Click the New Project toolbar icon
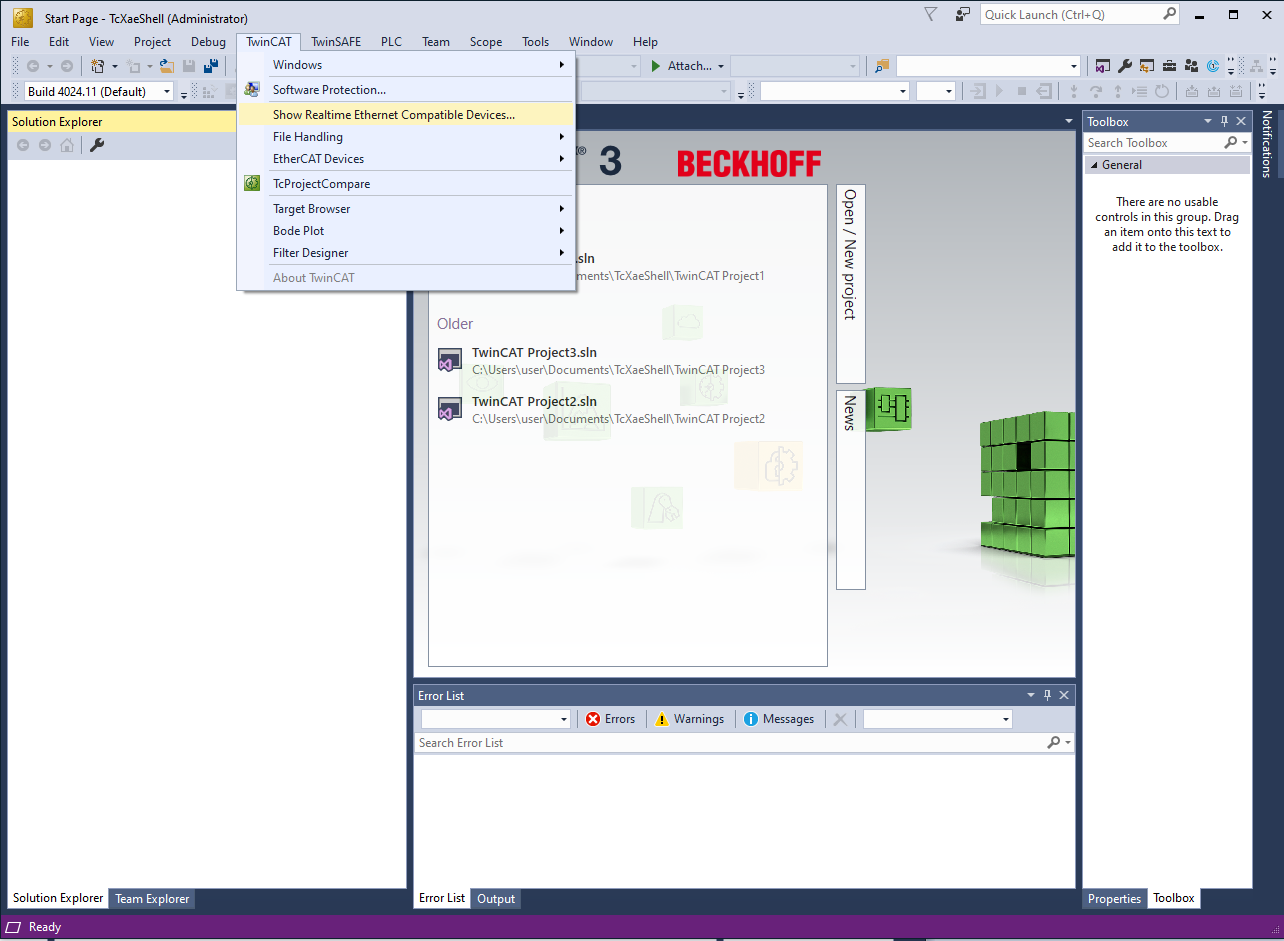The width and height of the screenshot is (1284, 941). pyautogui.click(x=98, y=66)
